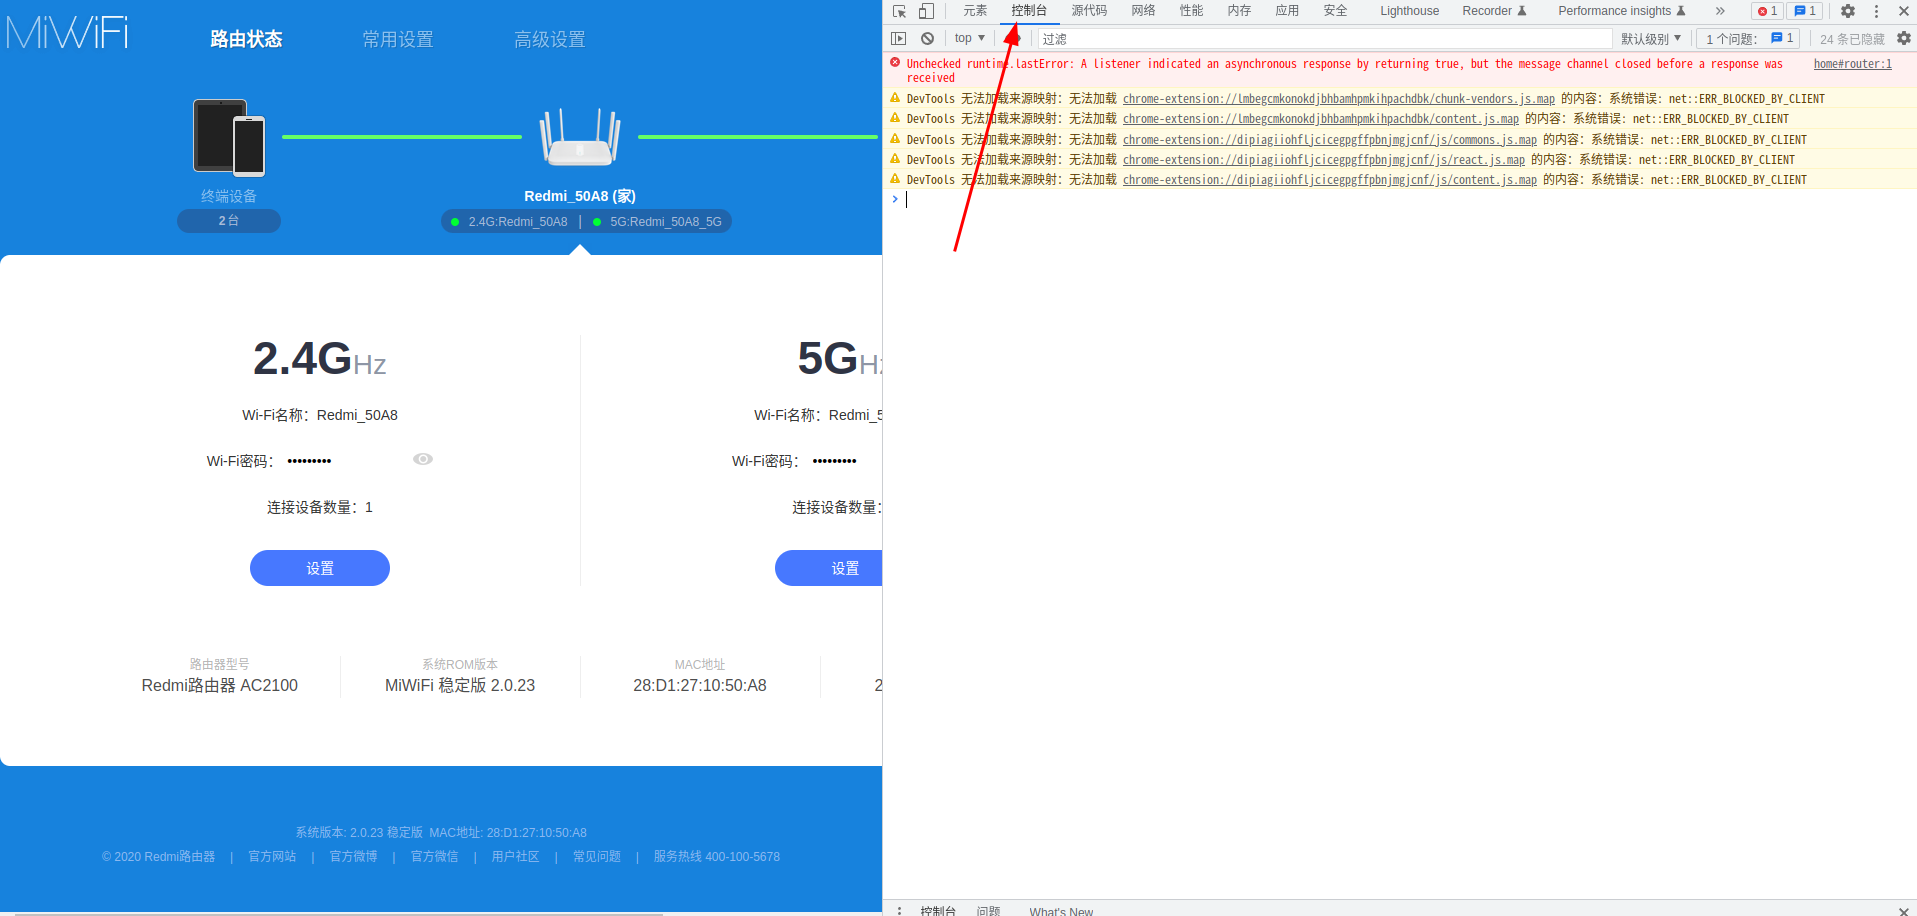Image resolution: width=1917 pixels, height=916 pixels.
Task: Switch to the 网络 Network tab
Action: point(1143,11)
